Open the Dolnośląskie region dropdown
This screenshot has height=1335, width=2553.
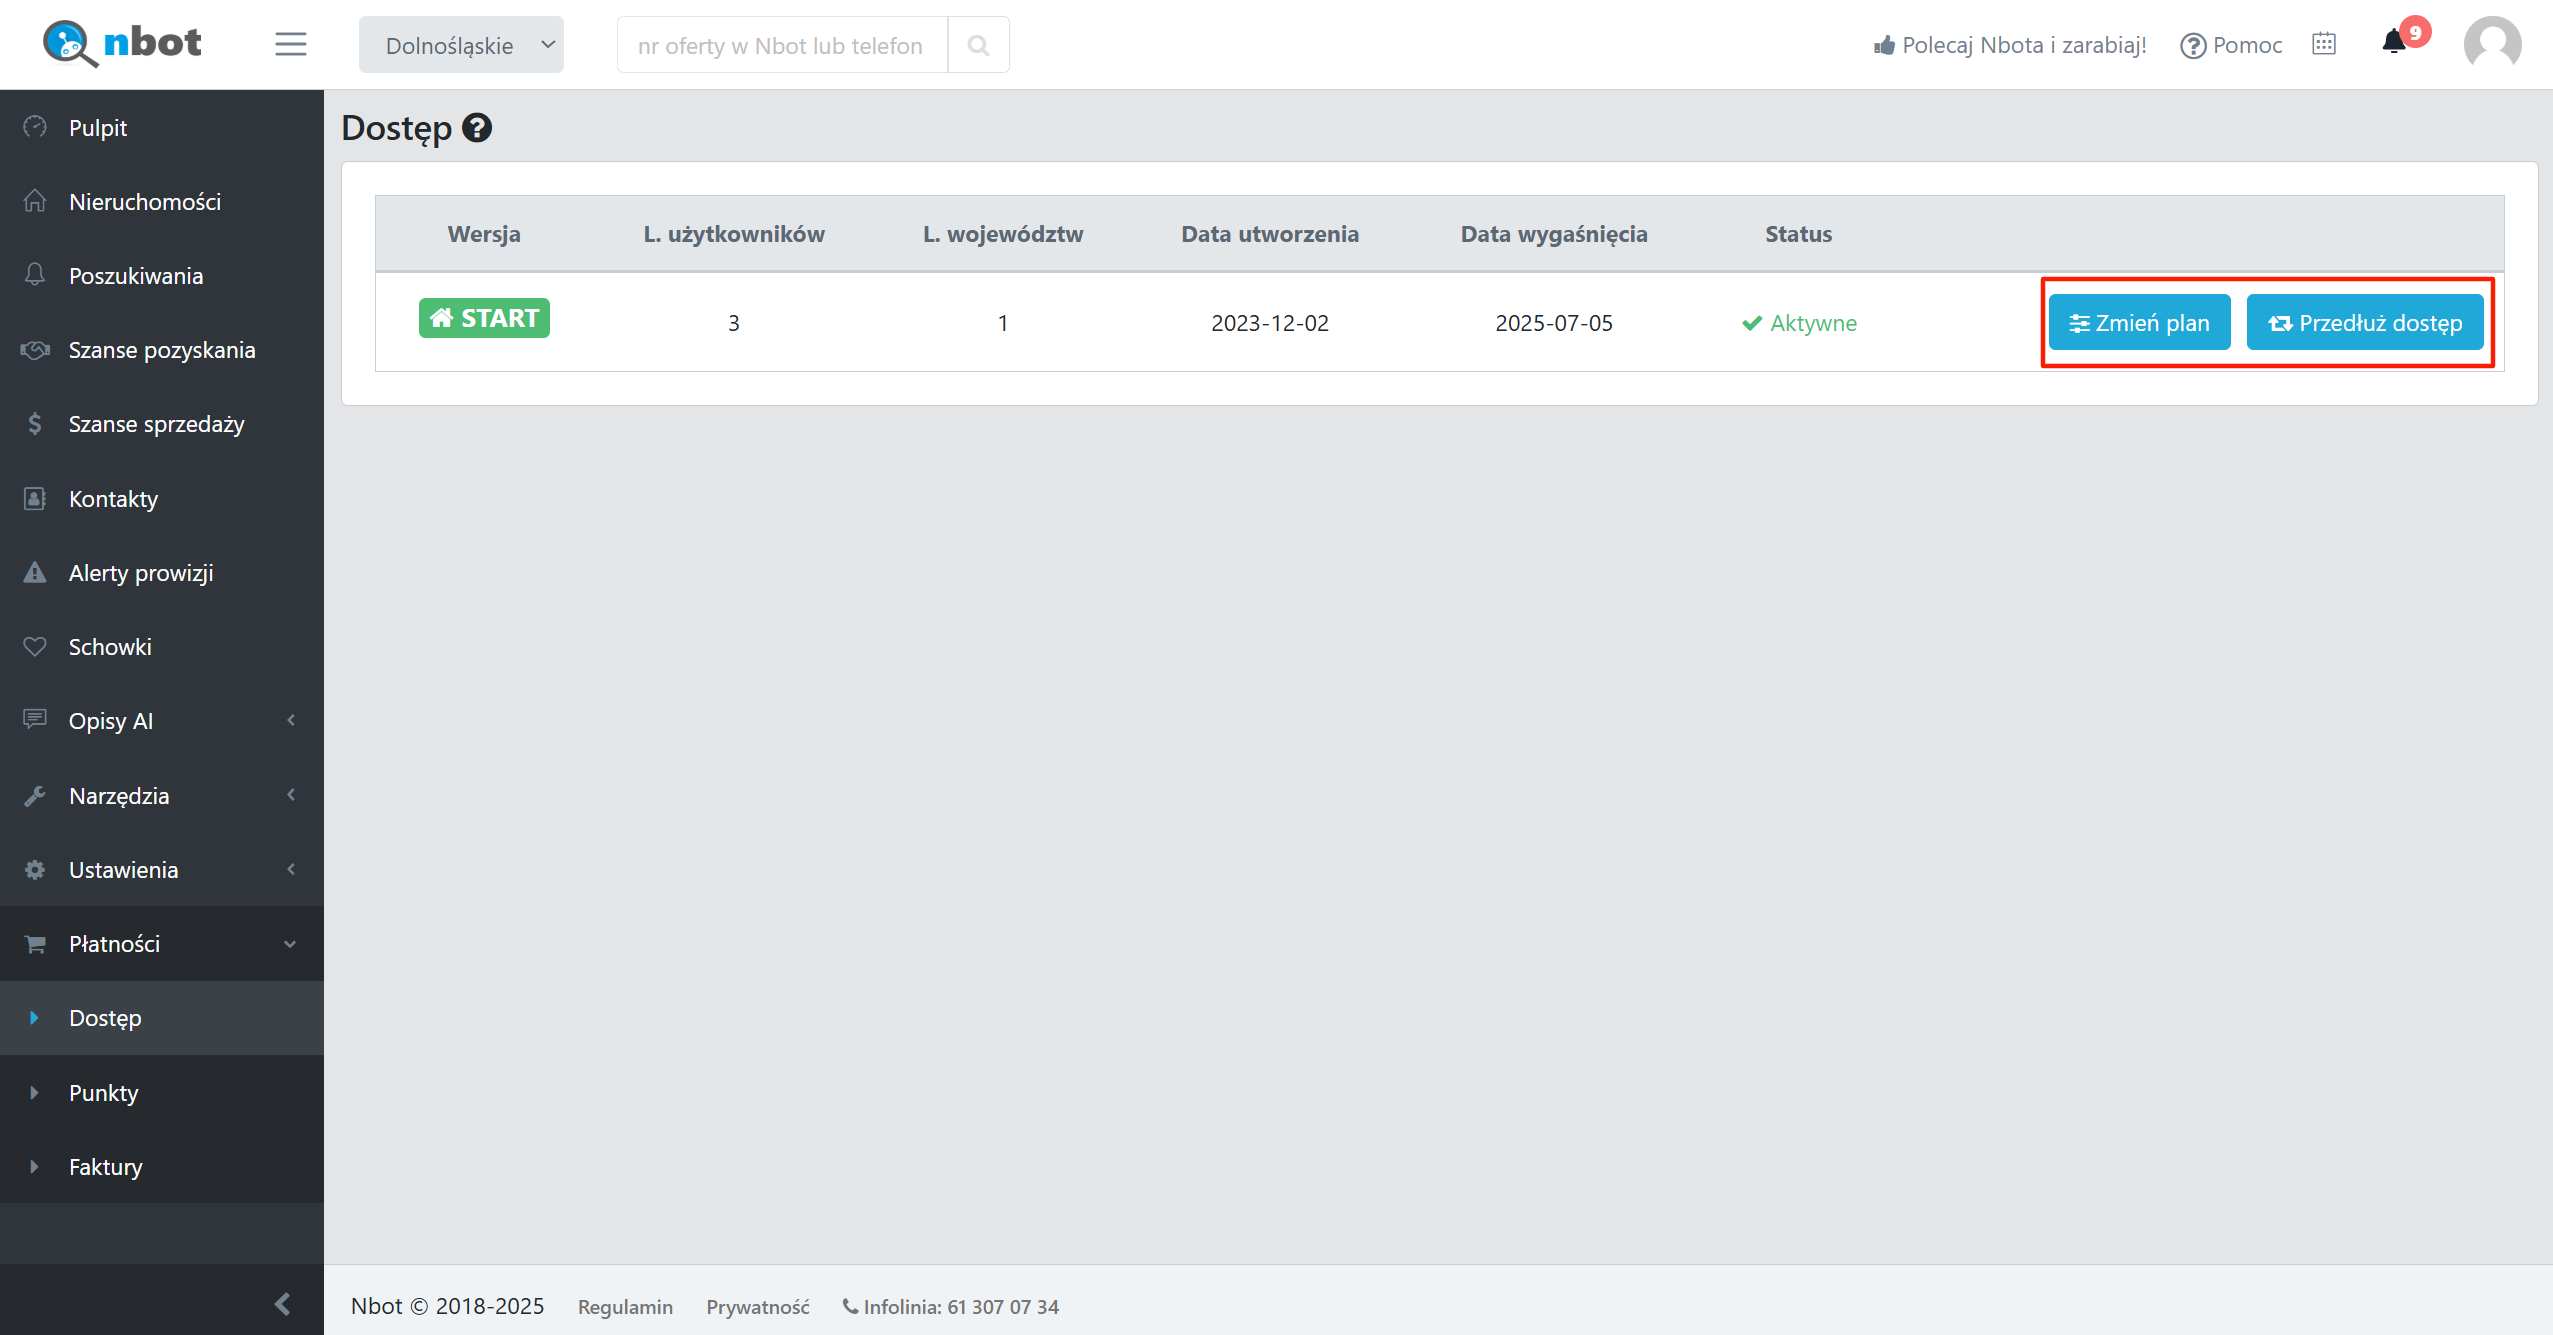(x=461, y=45)
